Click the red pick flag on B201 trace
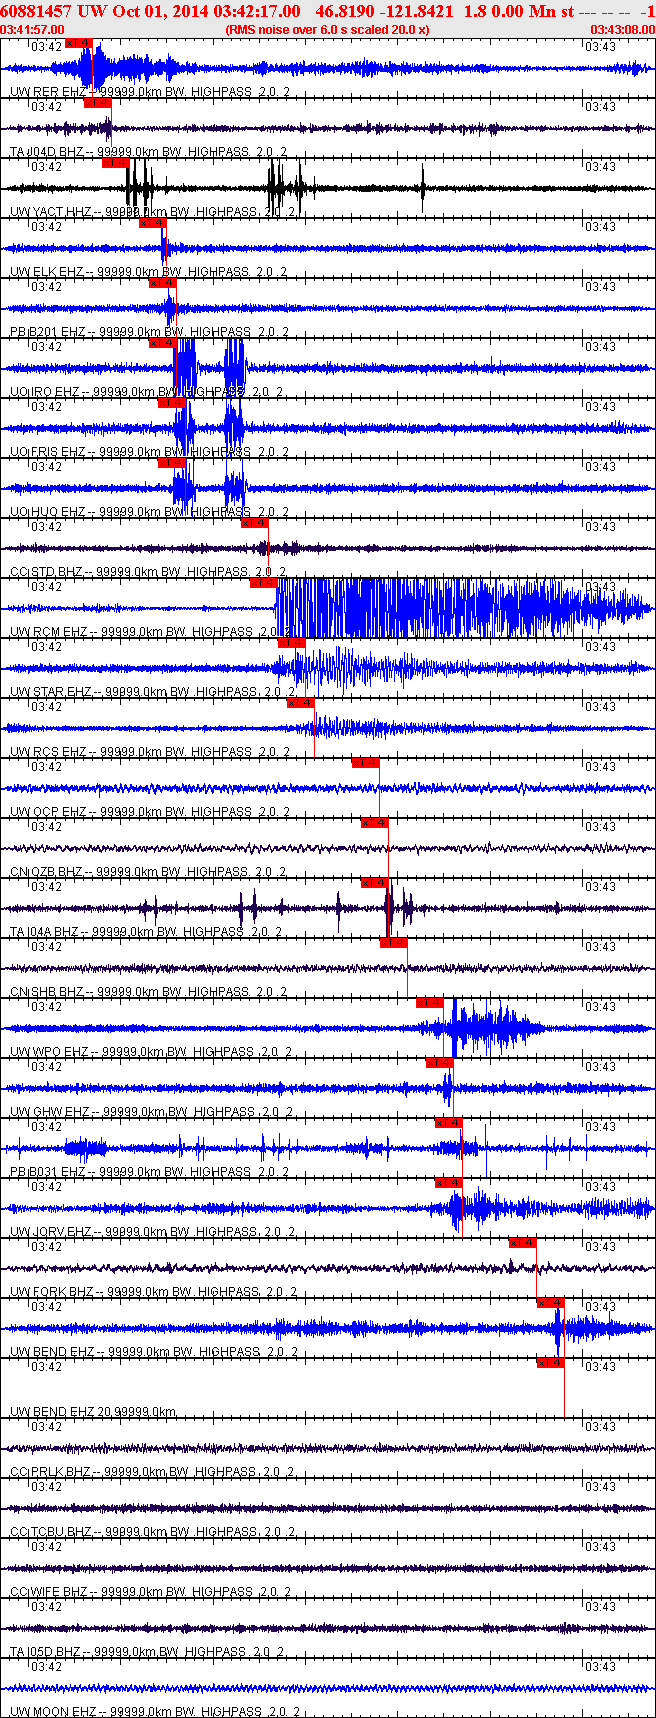Viewport: 656px width, 1718px height. [162, 283]
